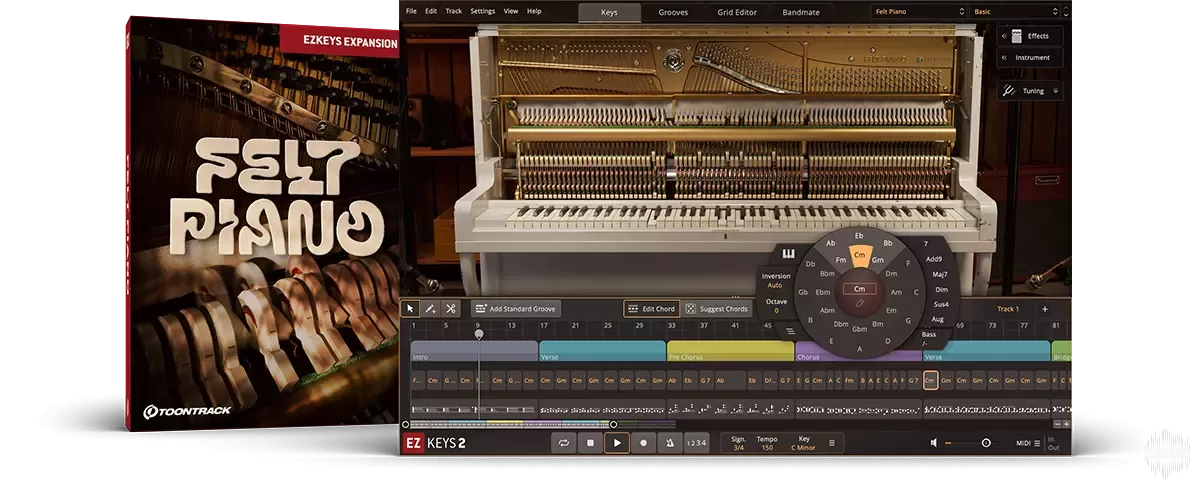Select the arrow pointer tool

click(x=410, y=309)
